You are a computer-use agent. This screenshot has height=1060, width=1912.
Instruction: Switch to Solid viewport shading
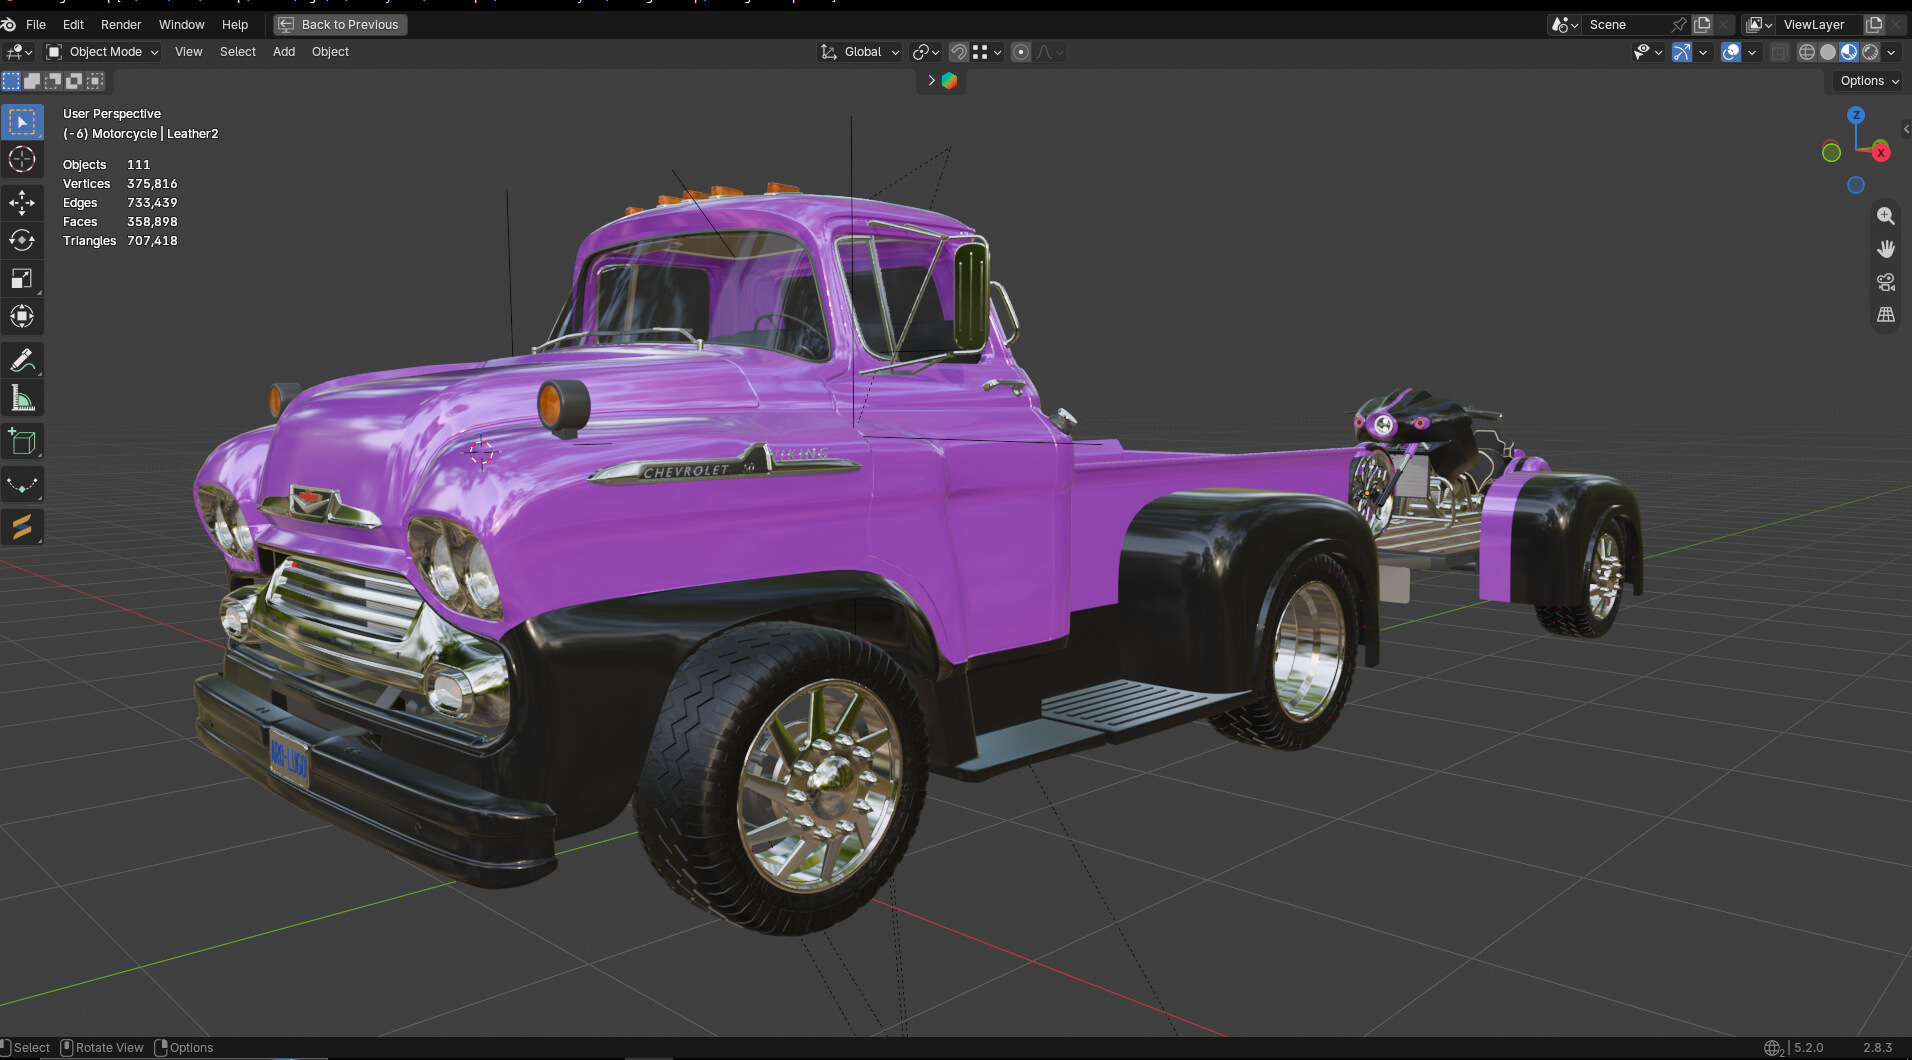(x=1828, y=52)
